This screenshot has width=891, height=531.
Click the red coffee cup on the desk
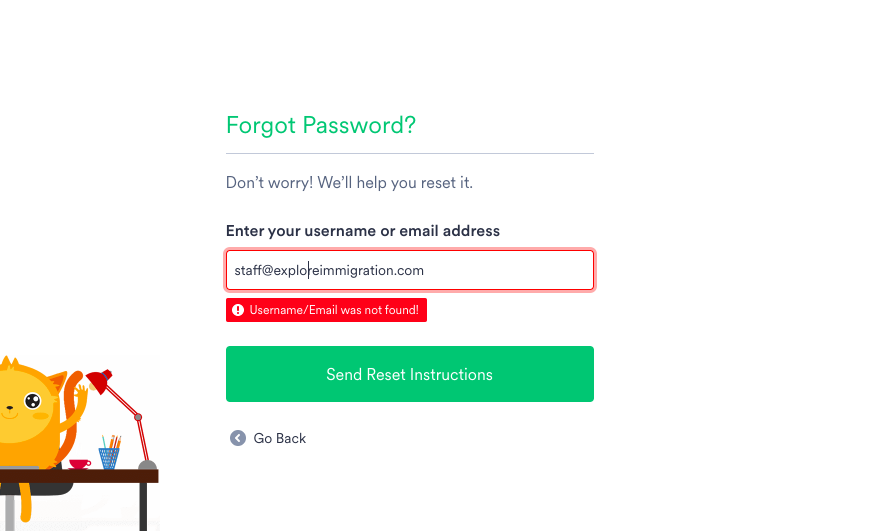pyautogui.click(x=79, y=463)
